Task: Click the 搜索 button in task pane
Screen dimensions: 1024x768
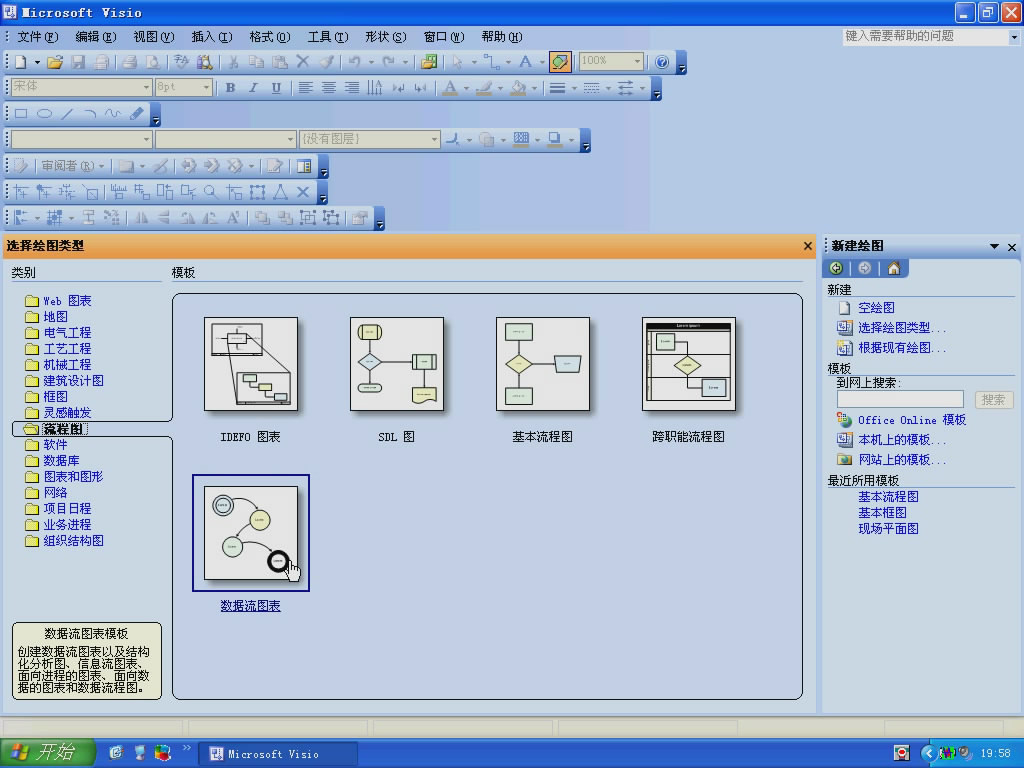Action: [993, 400]
